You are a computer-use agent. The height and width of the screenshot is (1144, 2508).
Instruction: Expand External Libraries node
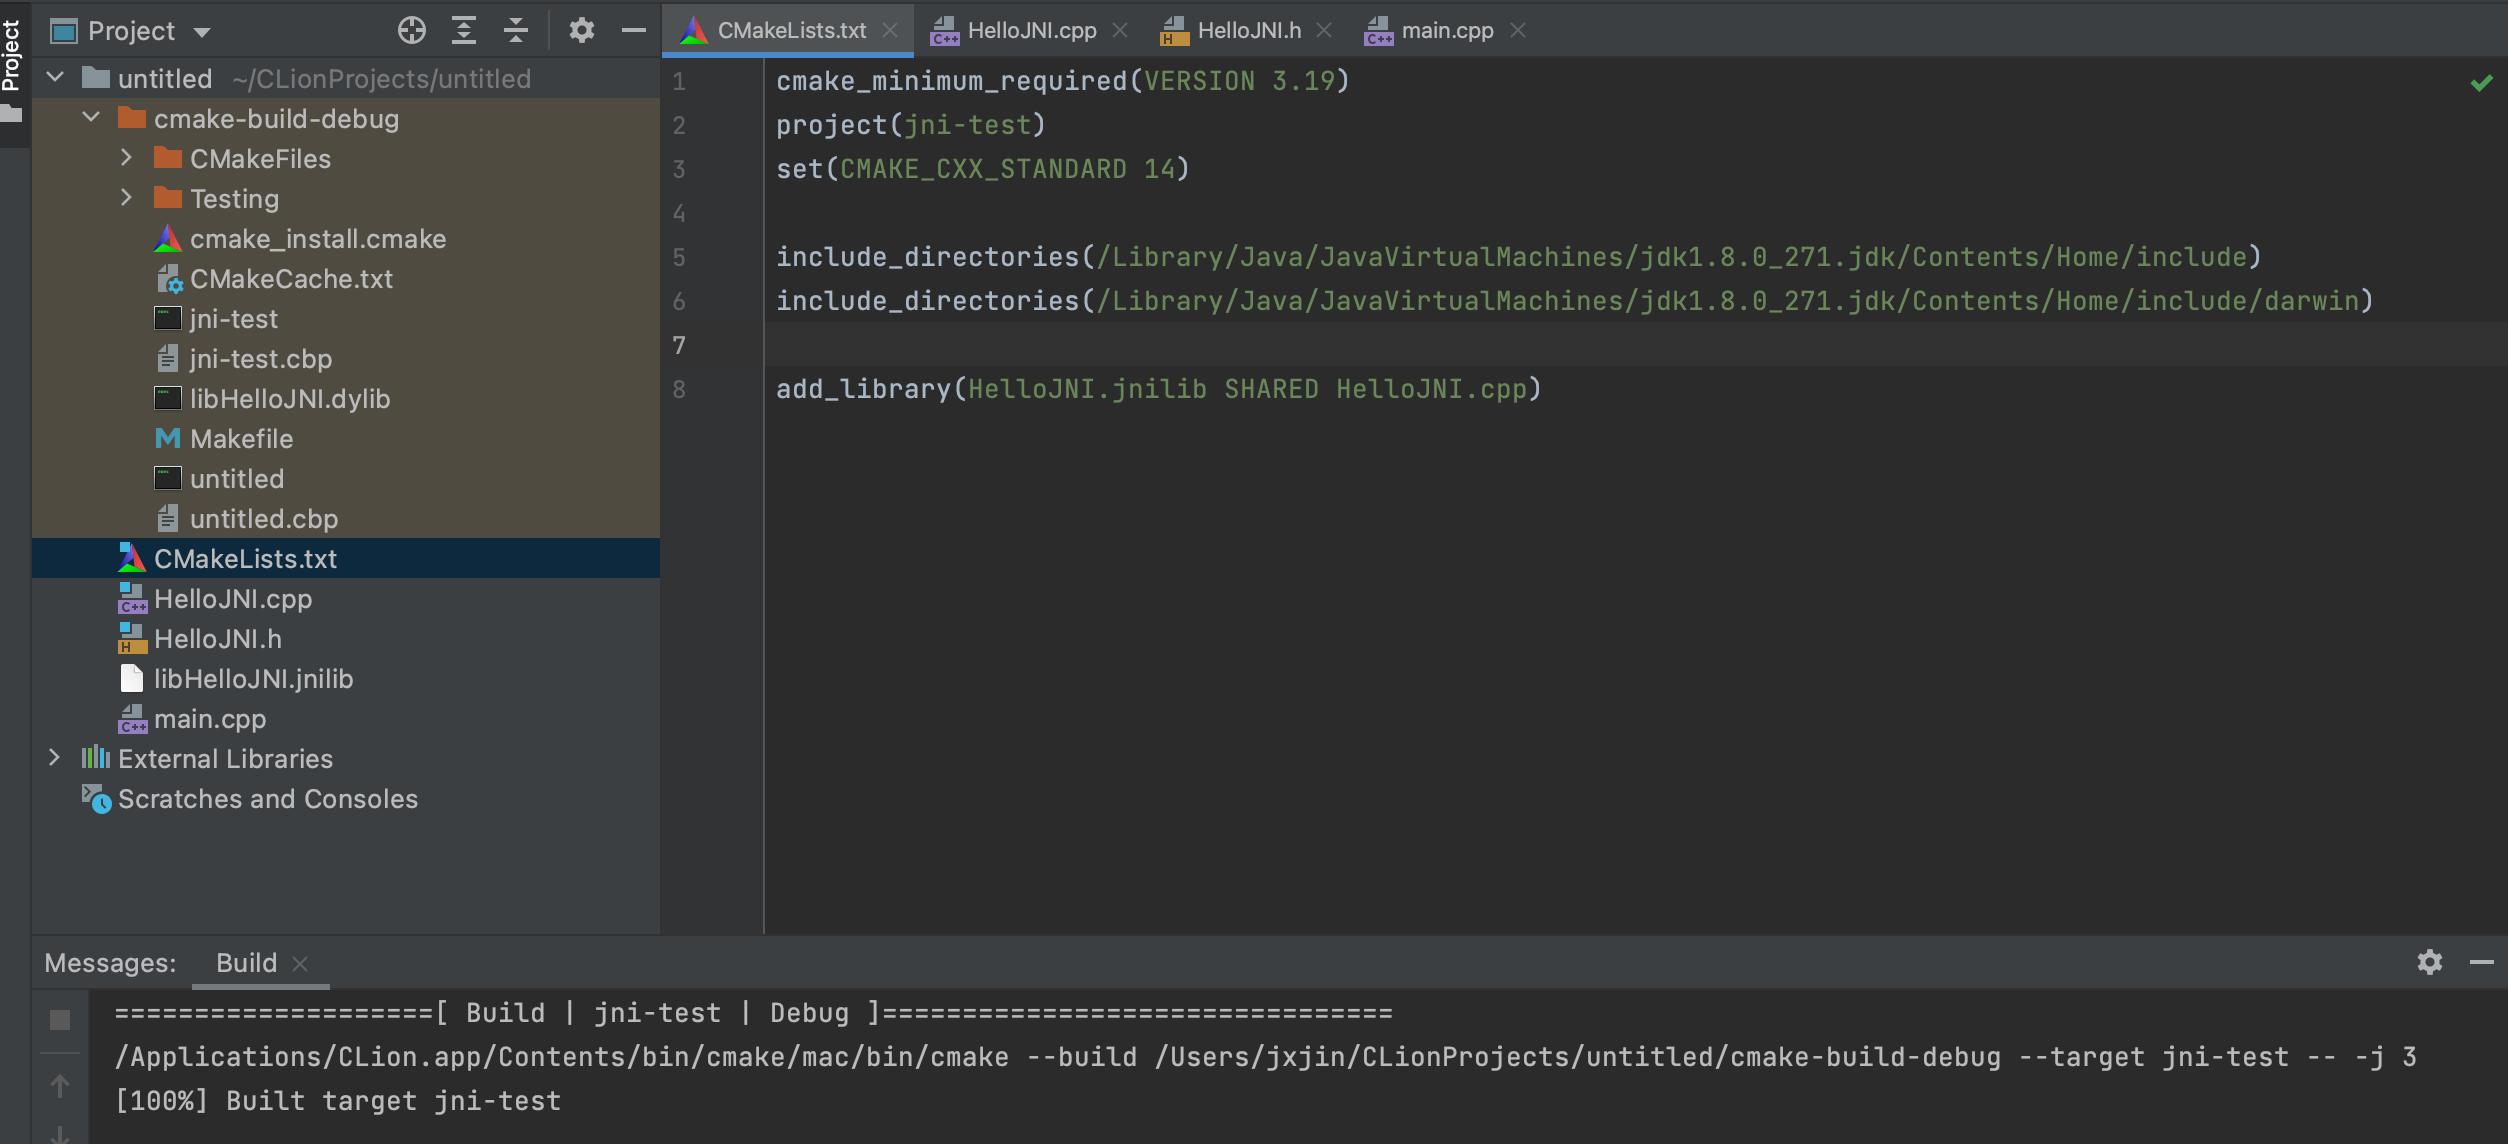[x=55, y=757]
